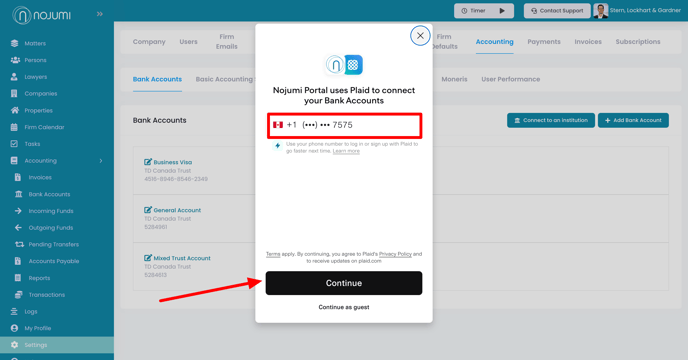The width and height of the screenshot is (688, 360).
Task: Click the Connect to an institution button
Action: point(551,120)
